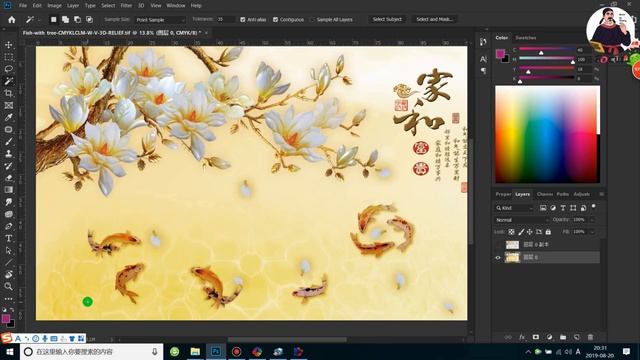The width and height of the screenshot is (640, 360).
Task: Open the Sample Size Point Sample dropdown
Action: (x=160, y=20)
